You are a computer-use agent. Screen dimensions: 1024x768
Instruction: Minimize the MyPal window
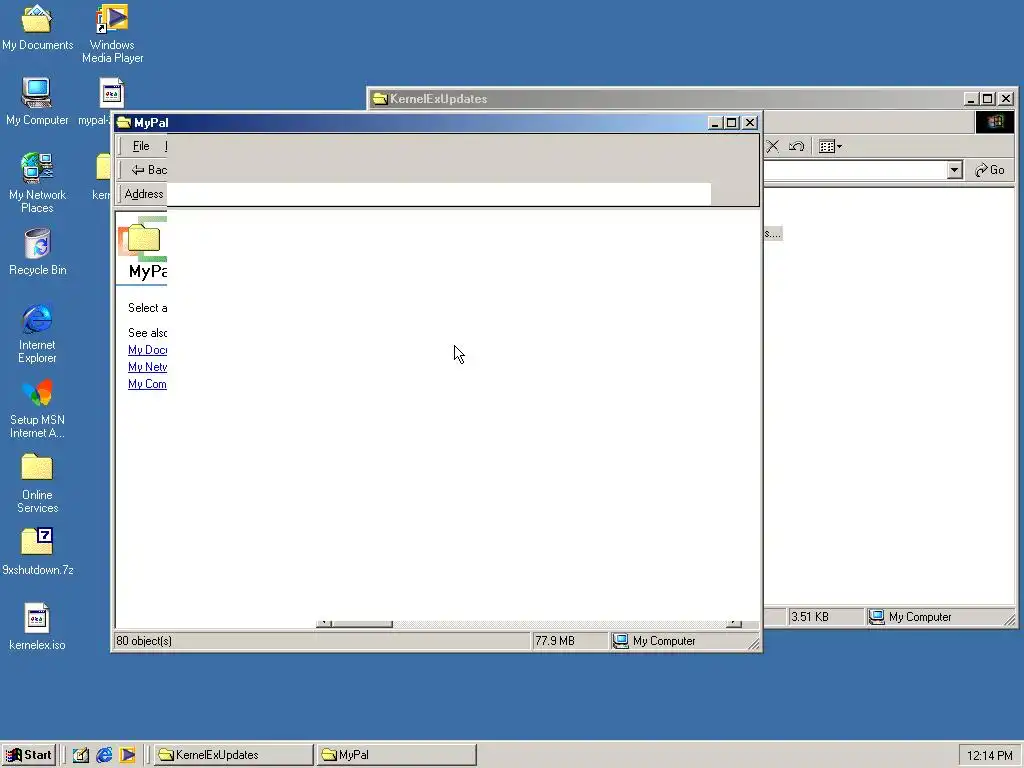pos(716,123)
